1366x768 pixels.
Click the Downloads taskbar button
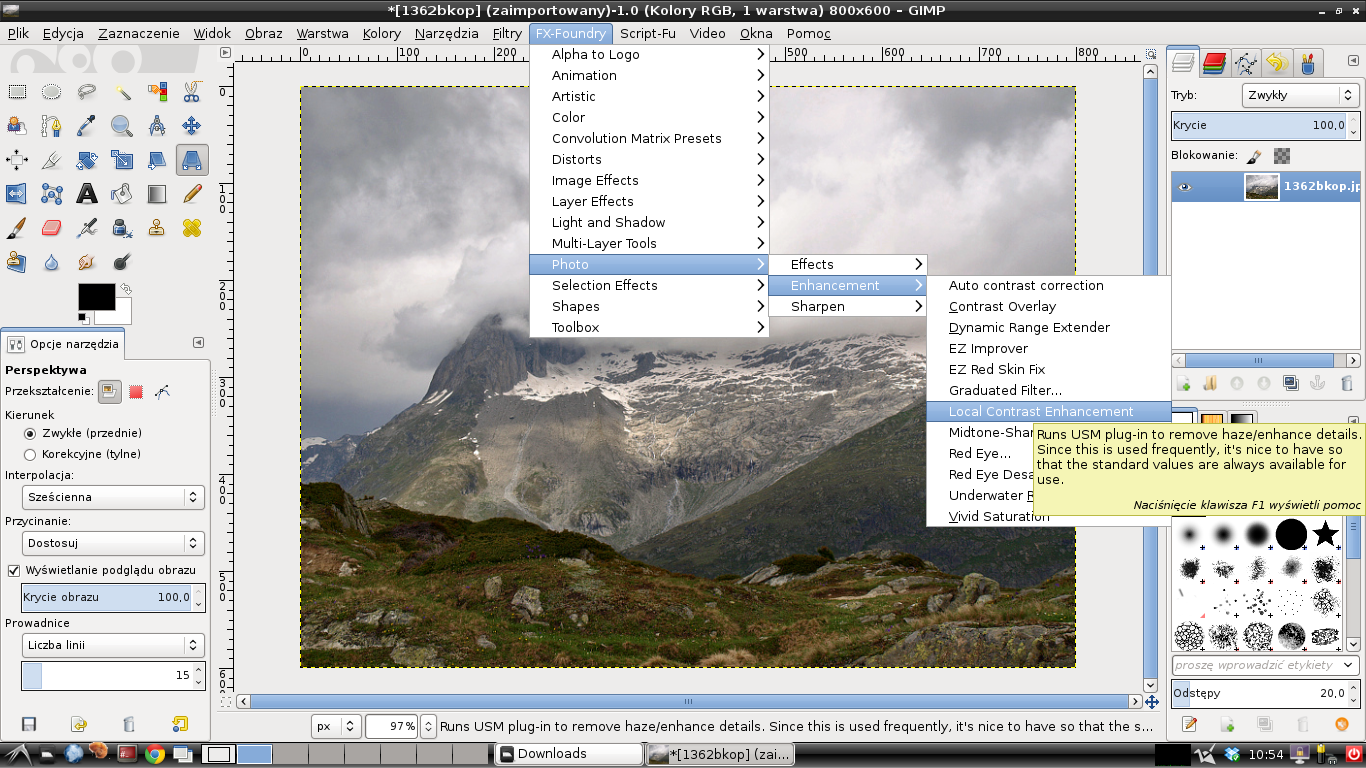[x=570, y=754]
